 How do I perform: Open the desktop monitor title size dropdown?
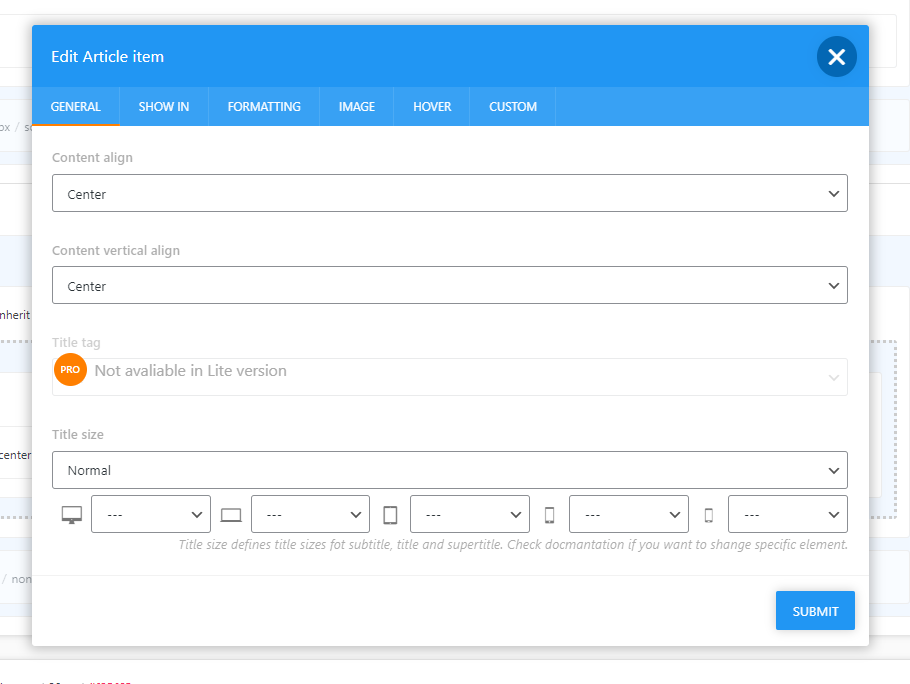151,514
